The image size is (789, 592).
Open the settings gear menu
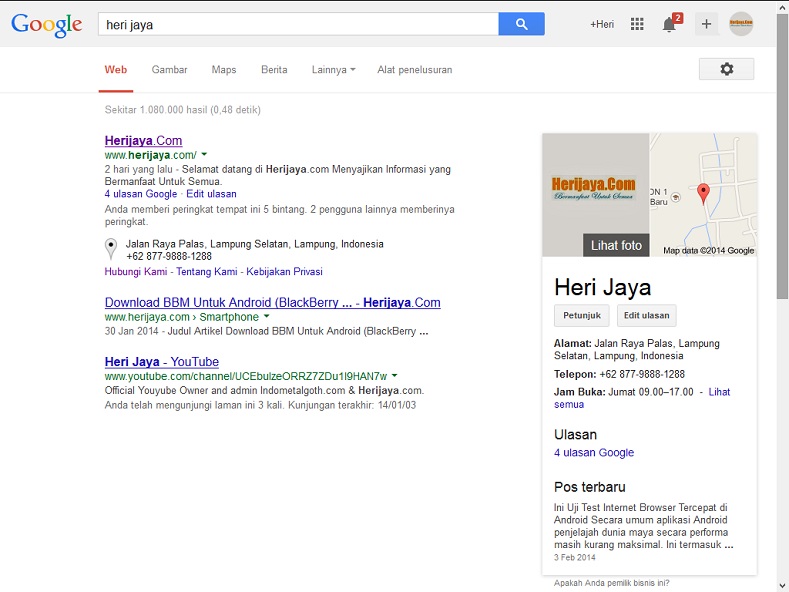(726, 69)
